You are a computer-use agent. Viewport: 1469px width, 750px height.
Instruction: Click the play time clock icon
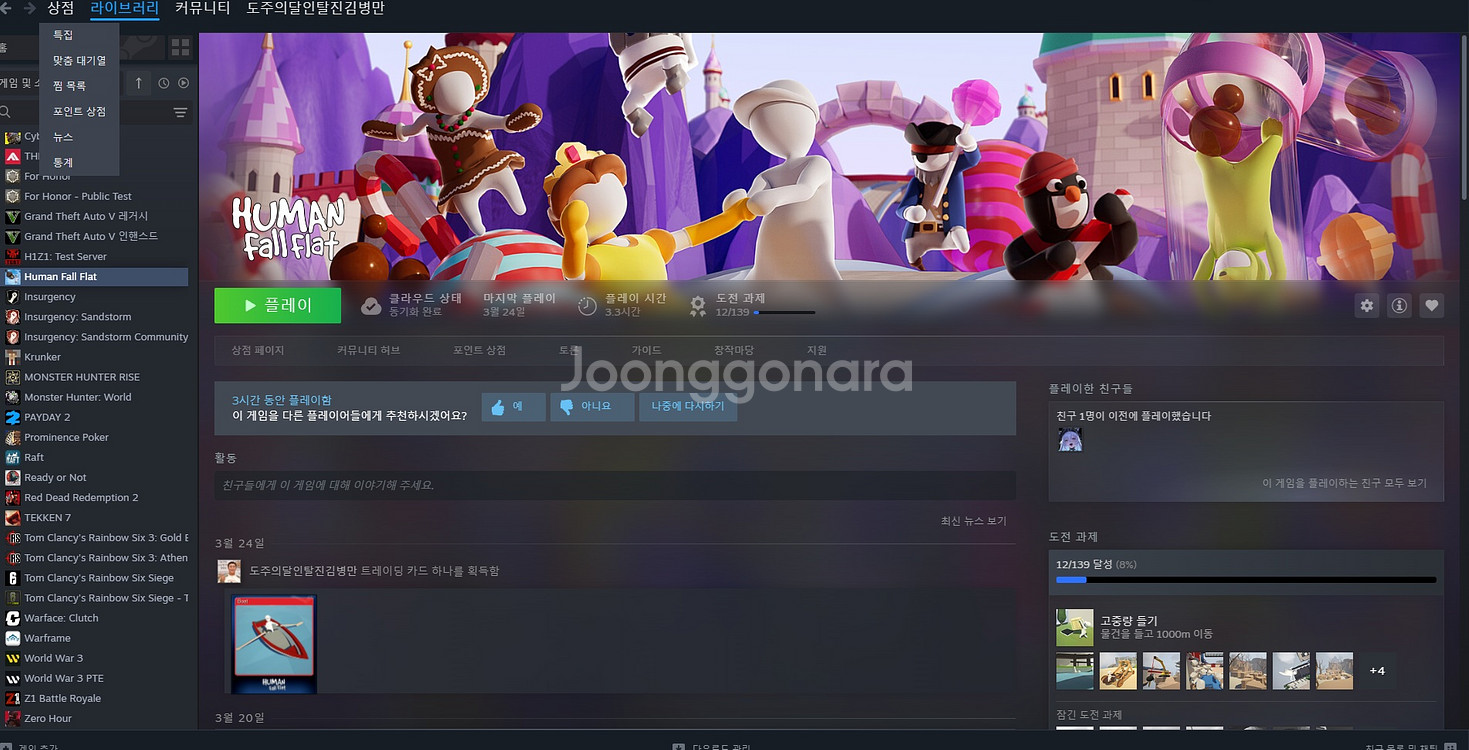pos(588,306)
